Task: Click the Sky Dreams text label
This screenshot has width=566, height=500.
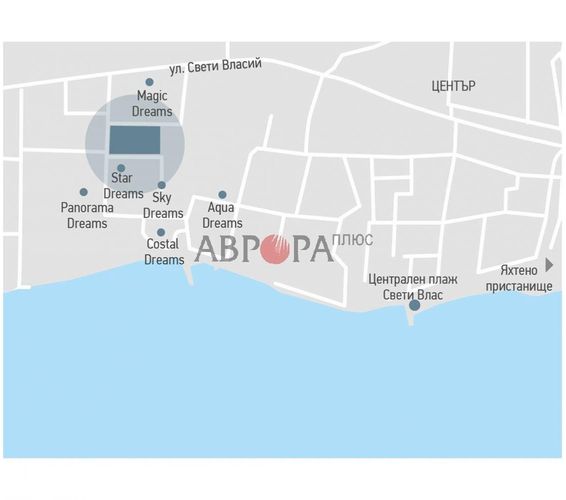Action: pos(163,205)
